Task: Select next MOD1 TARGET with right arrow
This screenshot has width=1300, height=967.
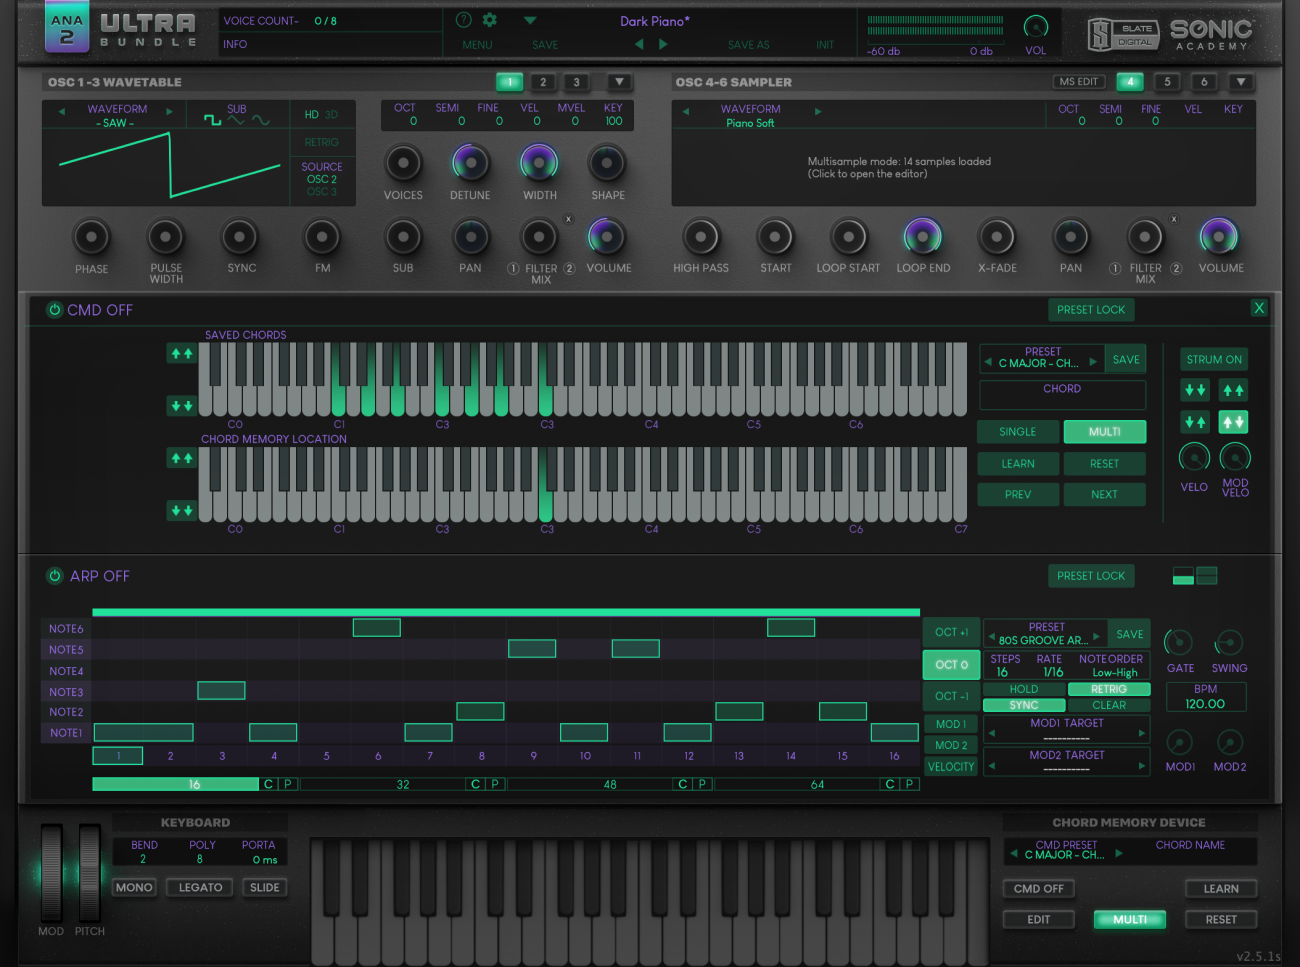Action: (1142, 733)
